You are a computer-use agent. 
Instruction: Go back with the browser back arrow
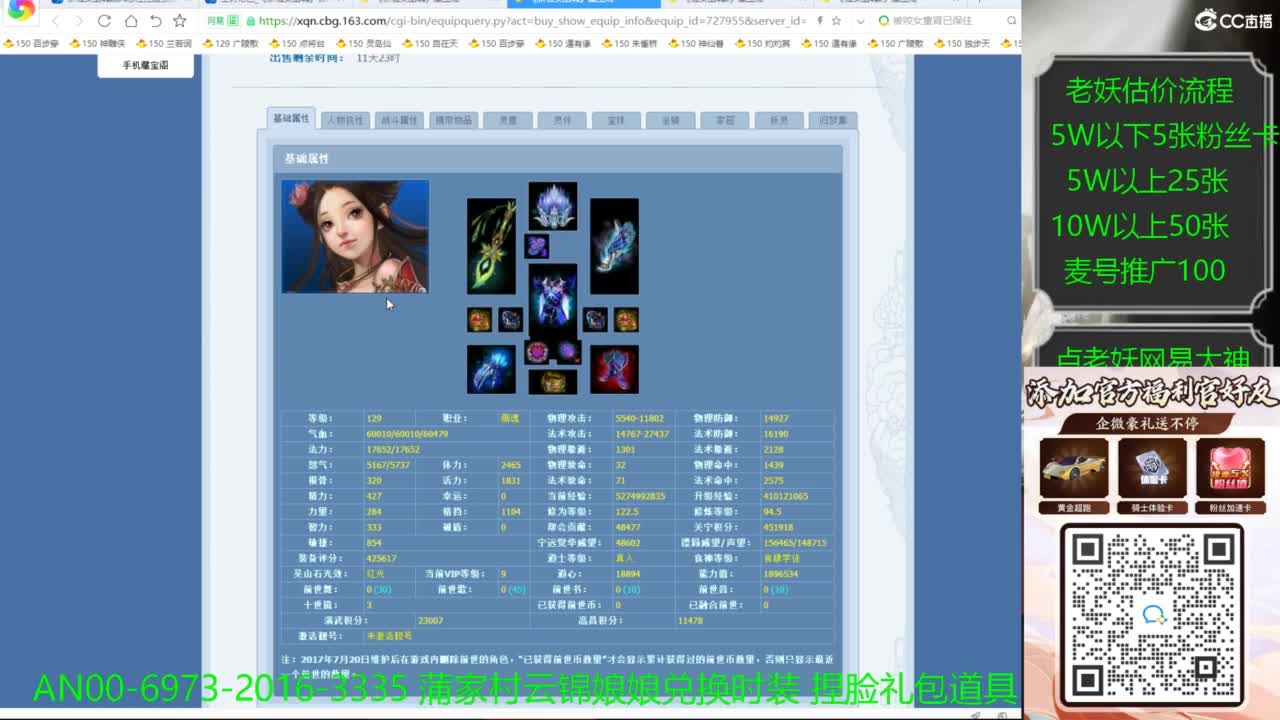coord(55,21)
